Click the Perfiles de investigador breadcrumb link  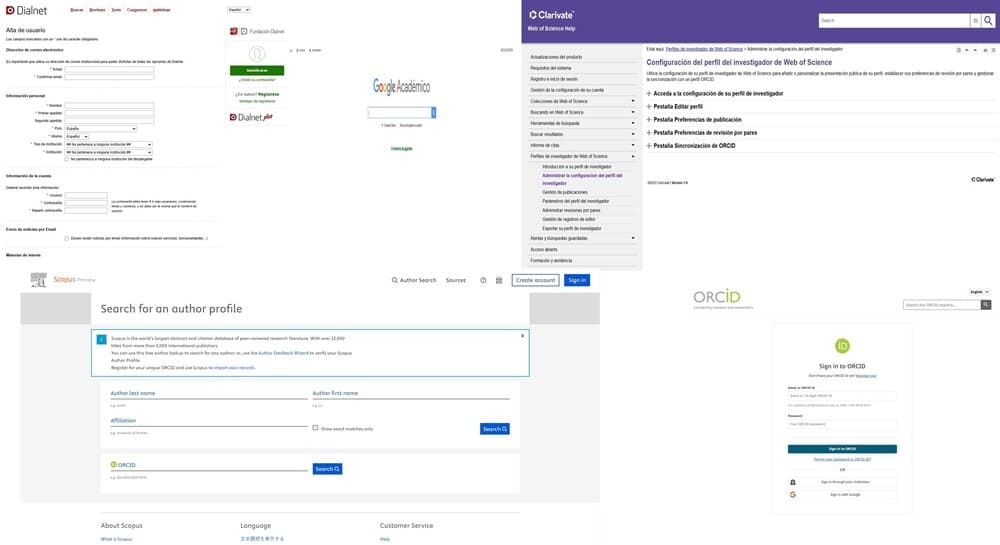tap(704, 49)
